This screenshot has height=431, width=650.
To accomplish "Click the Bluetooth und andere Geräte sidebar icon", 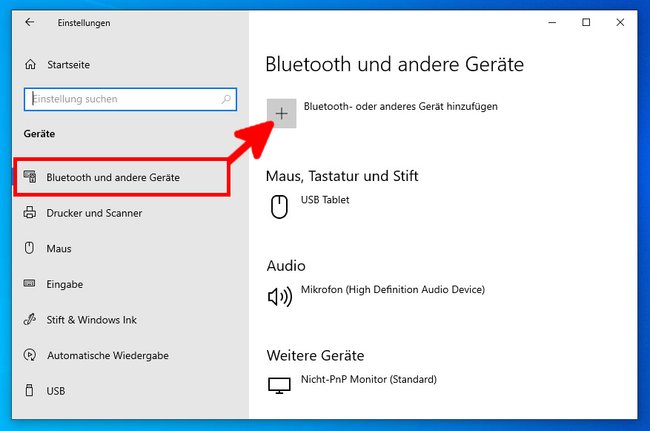I will pos(30,177).
